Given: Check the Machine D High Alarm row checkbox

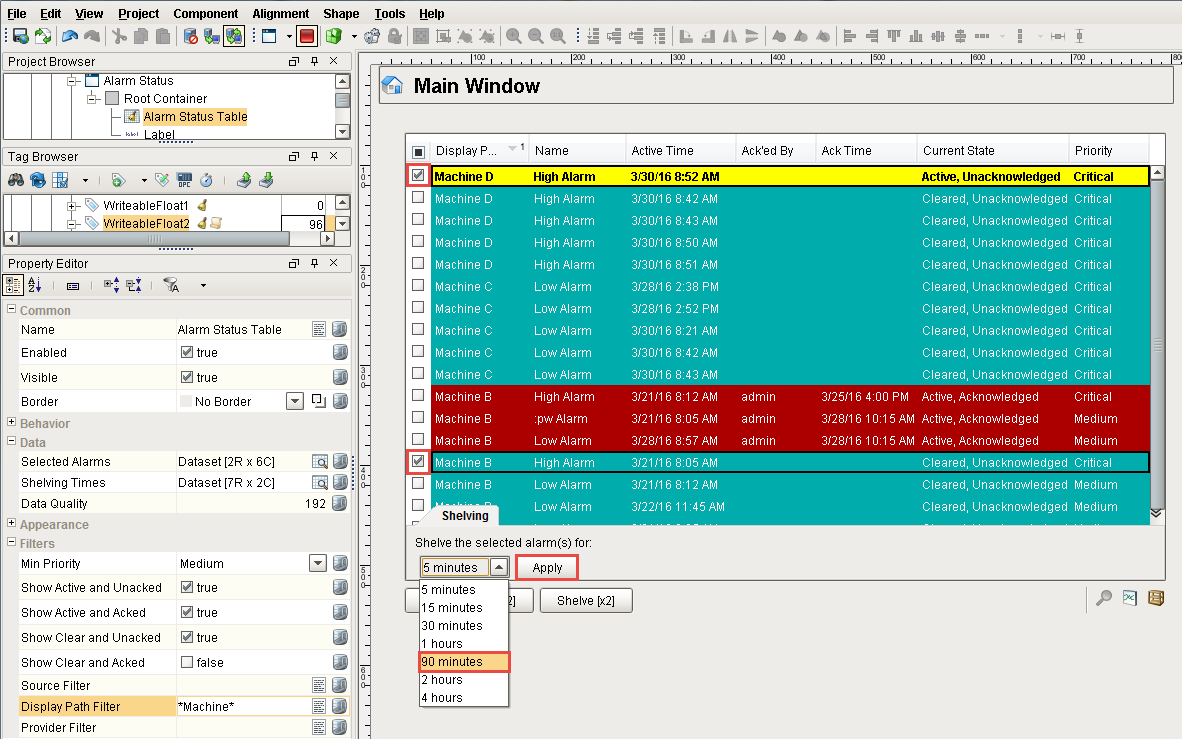Looking at the screenshot, I should pyautogui.click(x=418, y=176).
